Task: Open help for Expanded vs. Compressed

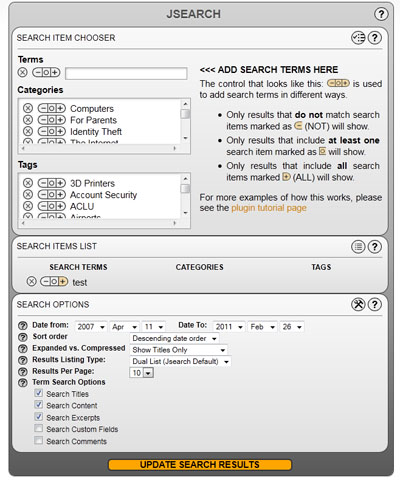Action: click(x=23, y=349)
